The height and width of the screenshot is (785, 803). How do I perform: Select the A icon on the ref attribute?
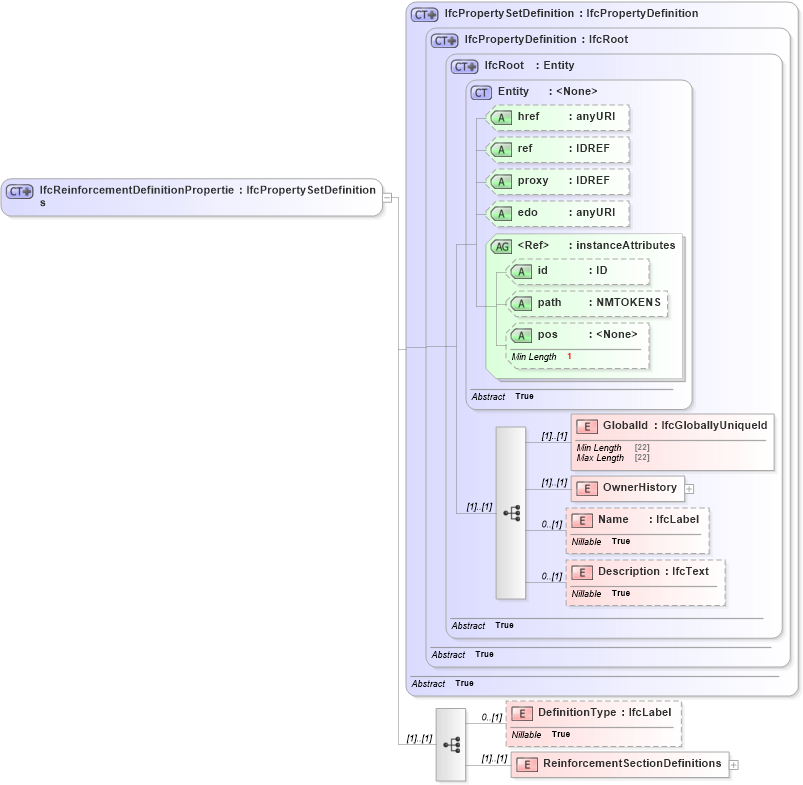501,149
